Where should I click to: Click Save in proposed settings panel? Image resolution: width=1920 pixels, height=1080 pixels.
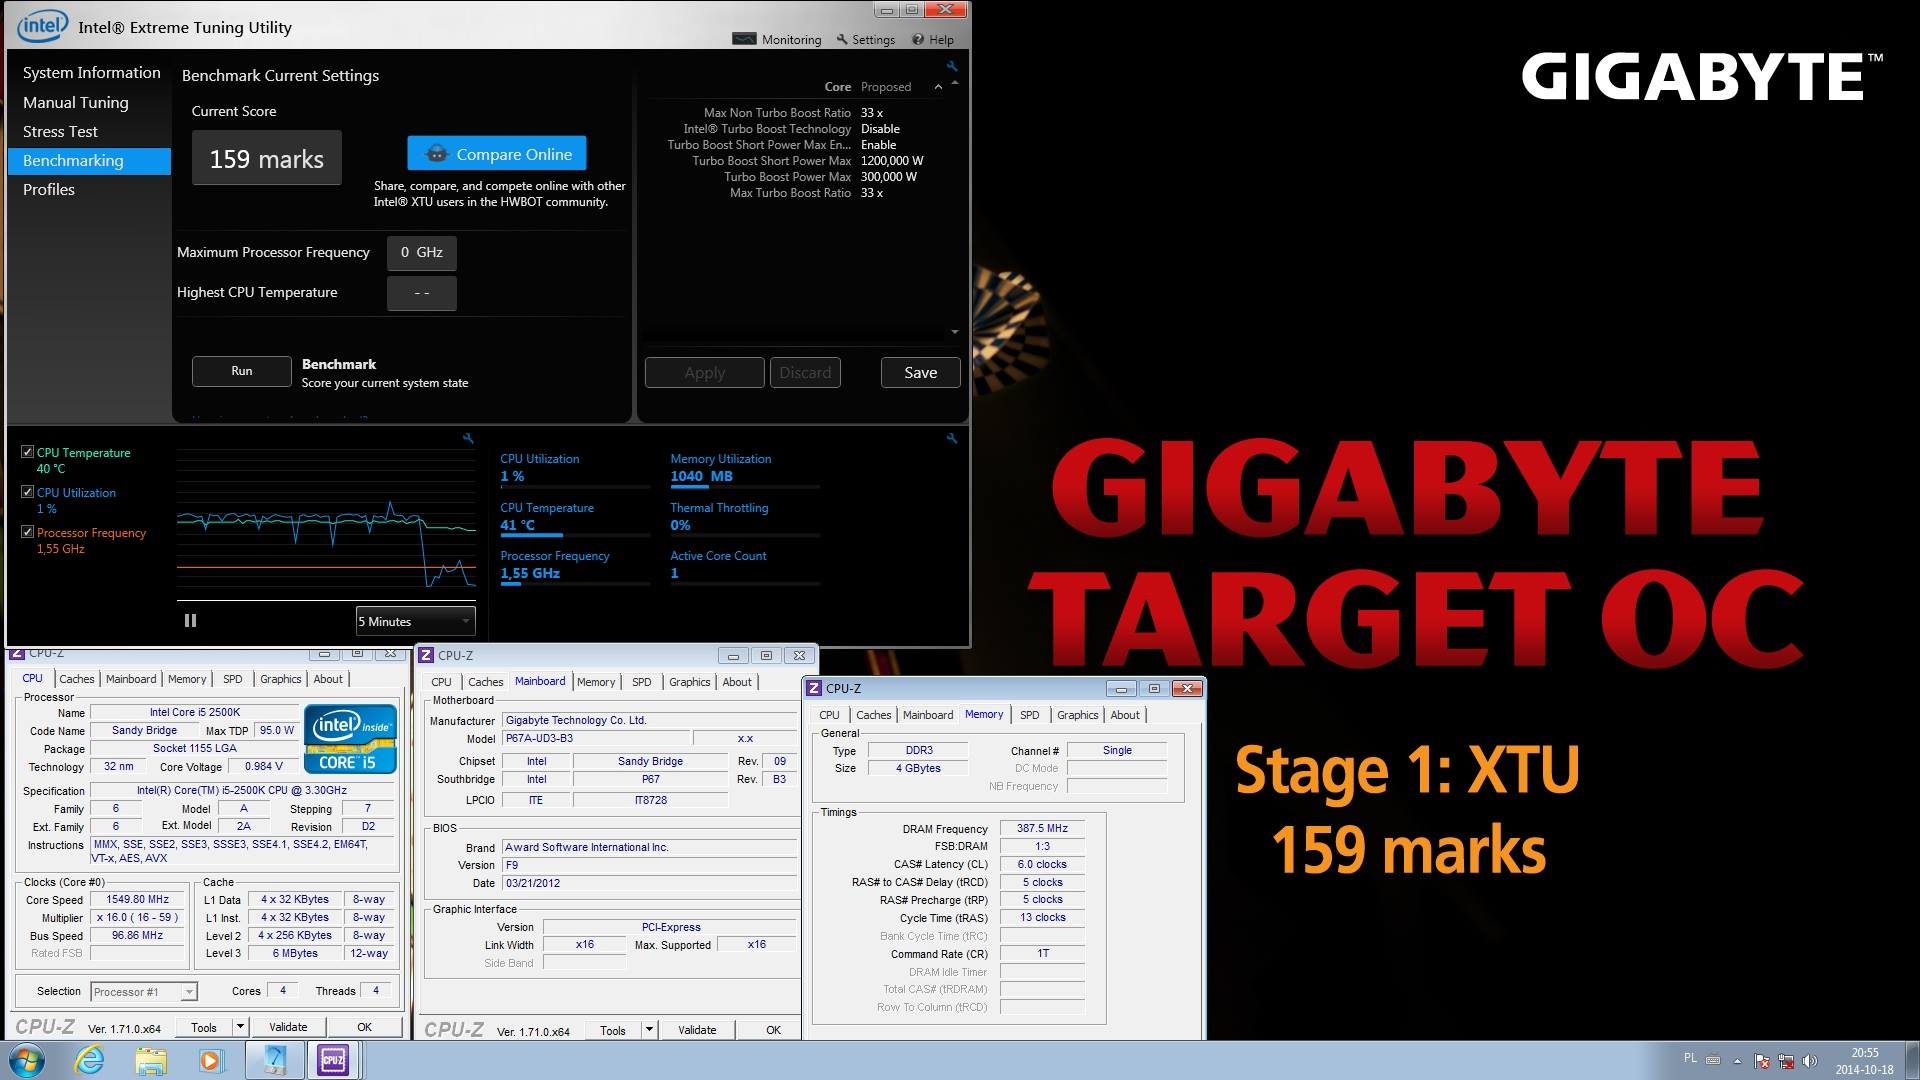tap(920, 372)
